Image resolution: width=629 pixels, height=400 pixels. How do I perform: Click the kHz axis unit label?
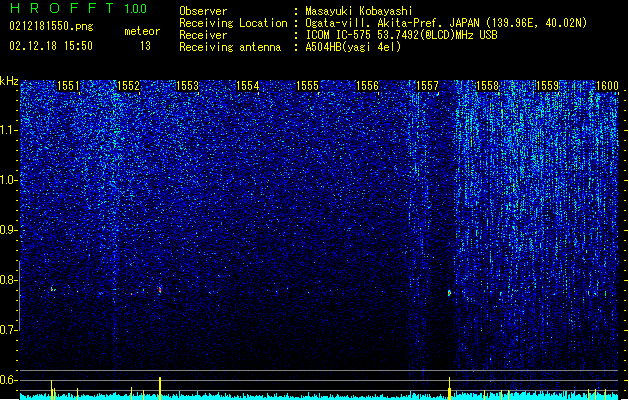click(9, 81)
